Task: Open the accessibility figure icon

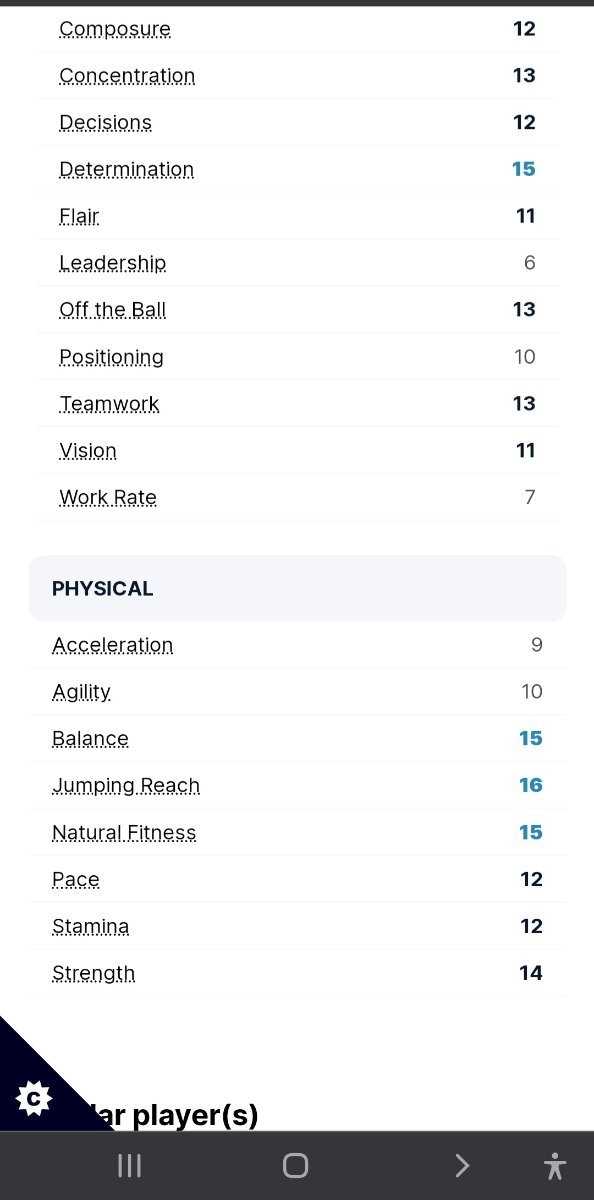Action: tap(555, 1166)
